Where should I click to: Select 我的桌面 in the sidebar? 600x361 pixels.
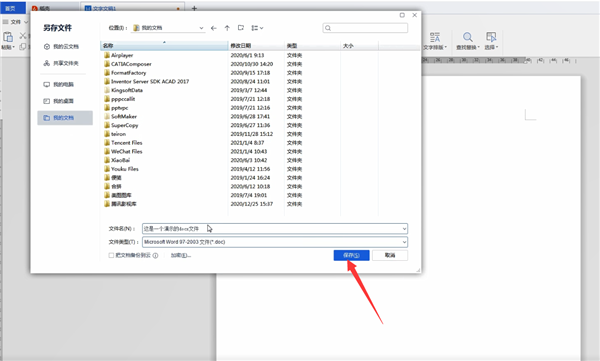click(x=59, y=101)
